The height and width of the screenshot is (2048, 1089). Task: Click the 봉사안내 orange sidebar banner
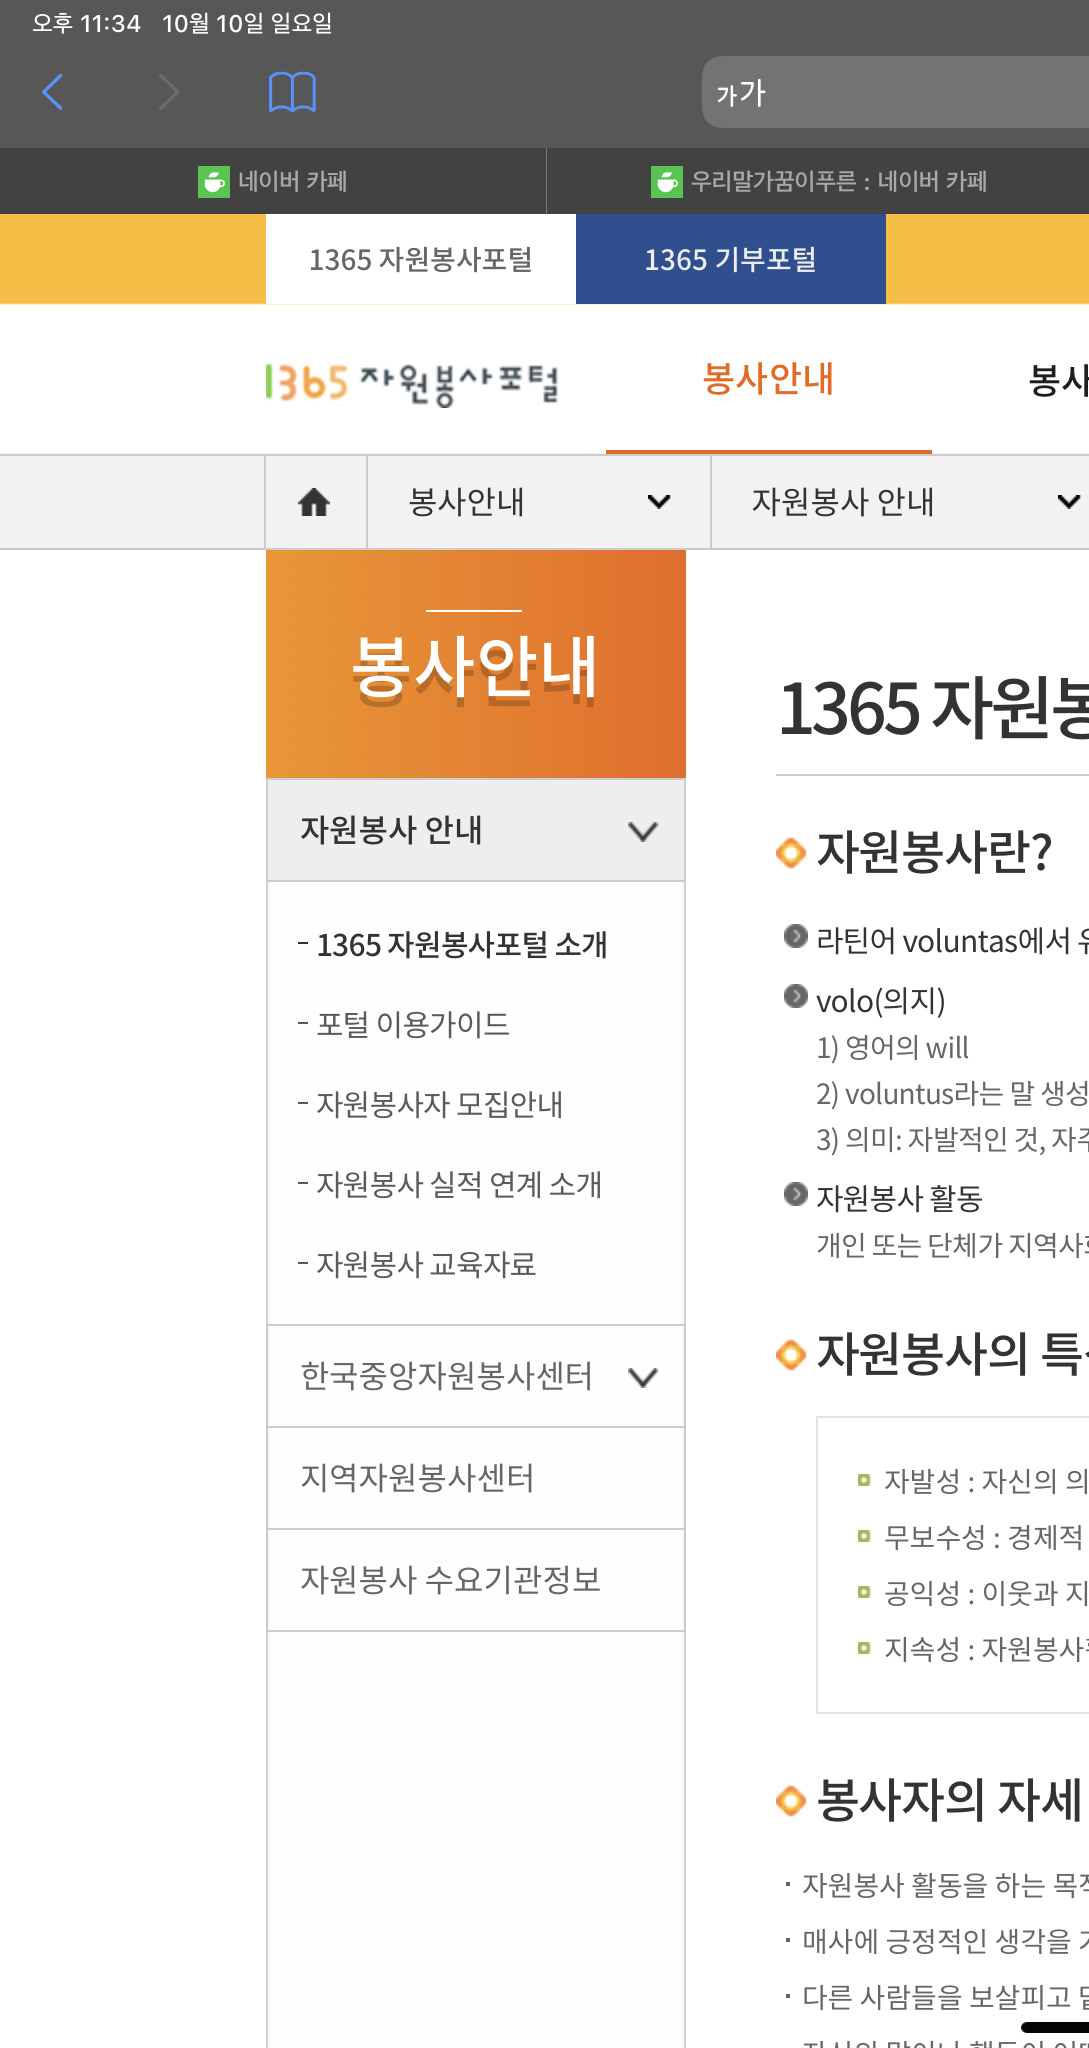[x=476, y=665]
